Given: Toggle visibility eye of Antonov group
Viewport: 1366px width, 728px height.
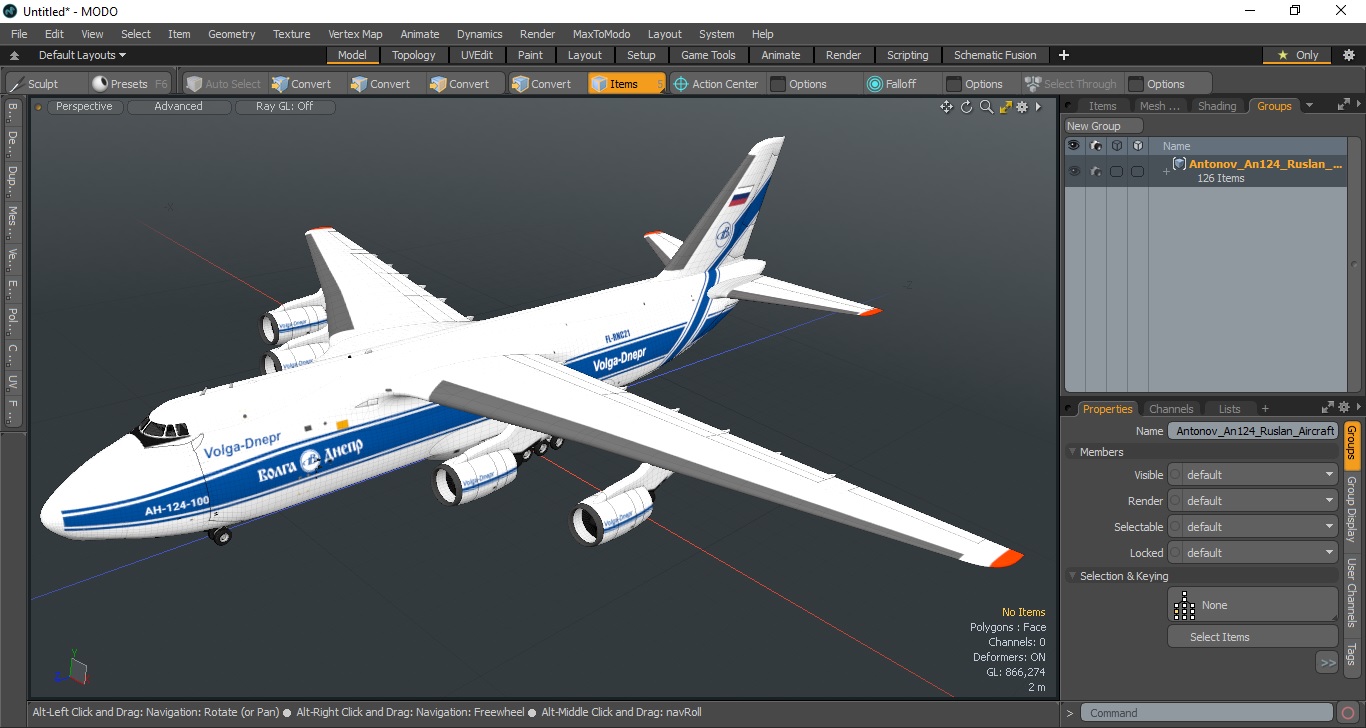Looking at the screenshot, I should pos(1074,172).
